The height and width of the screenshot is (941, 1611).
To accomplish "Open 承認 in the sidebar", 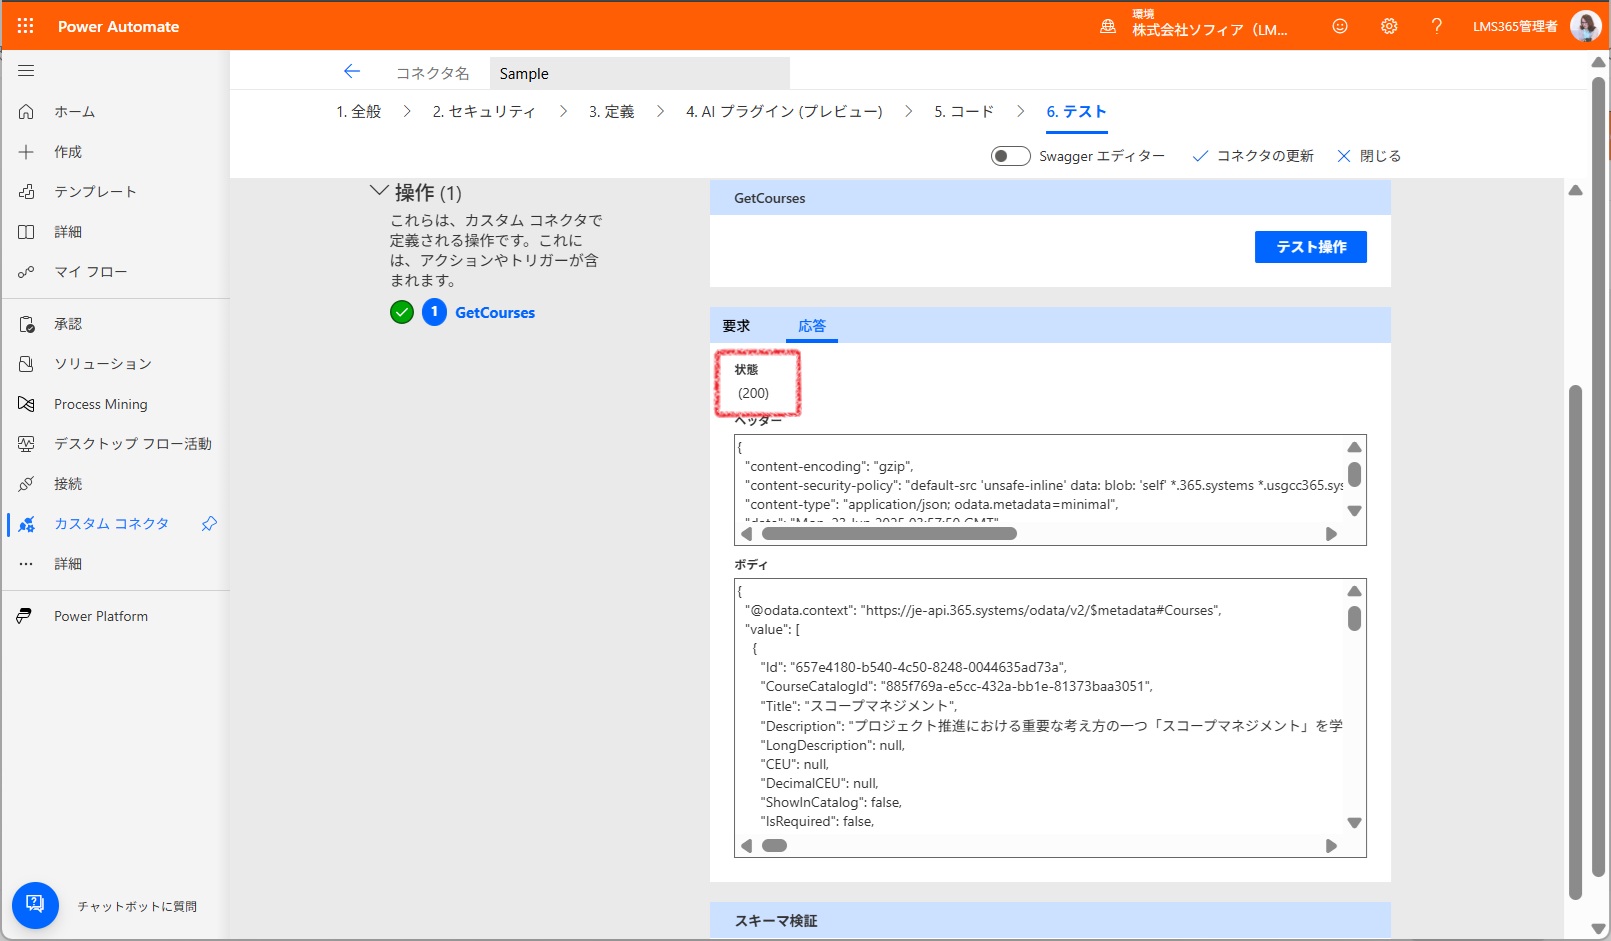I will click(x=68, y=324).
